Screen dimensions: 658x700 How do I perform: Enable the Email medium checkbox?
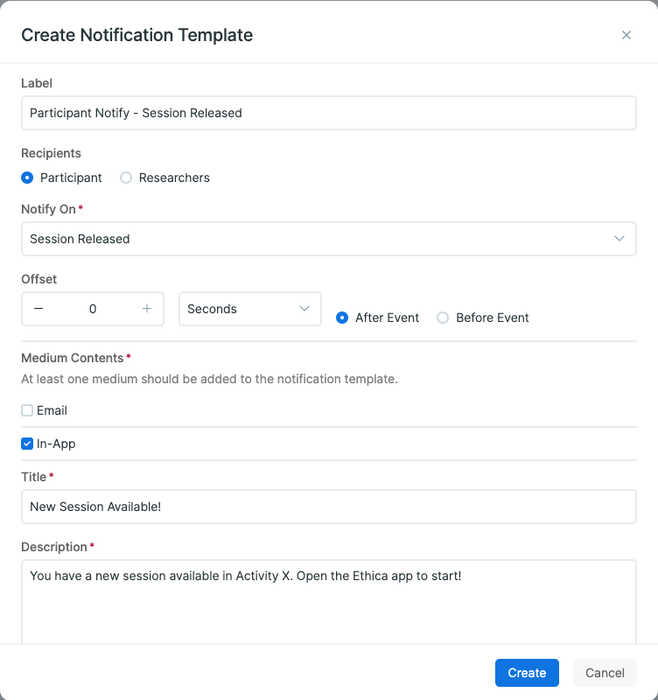pyautogui.click(x=27, y=410)
